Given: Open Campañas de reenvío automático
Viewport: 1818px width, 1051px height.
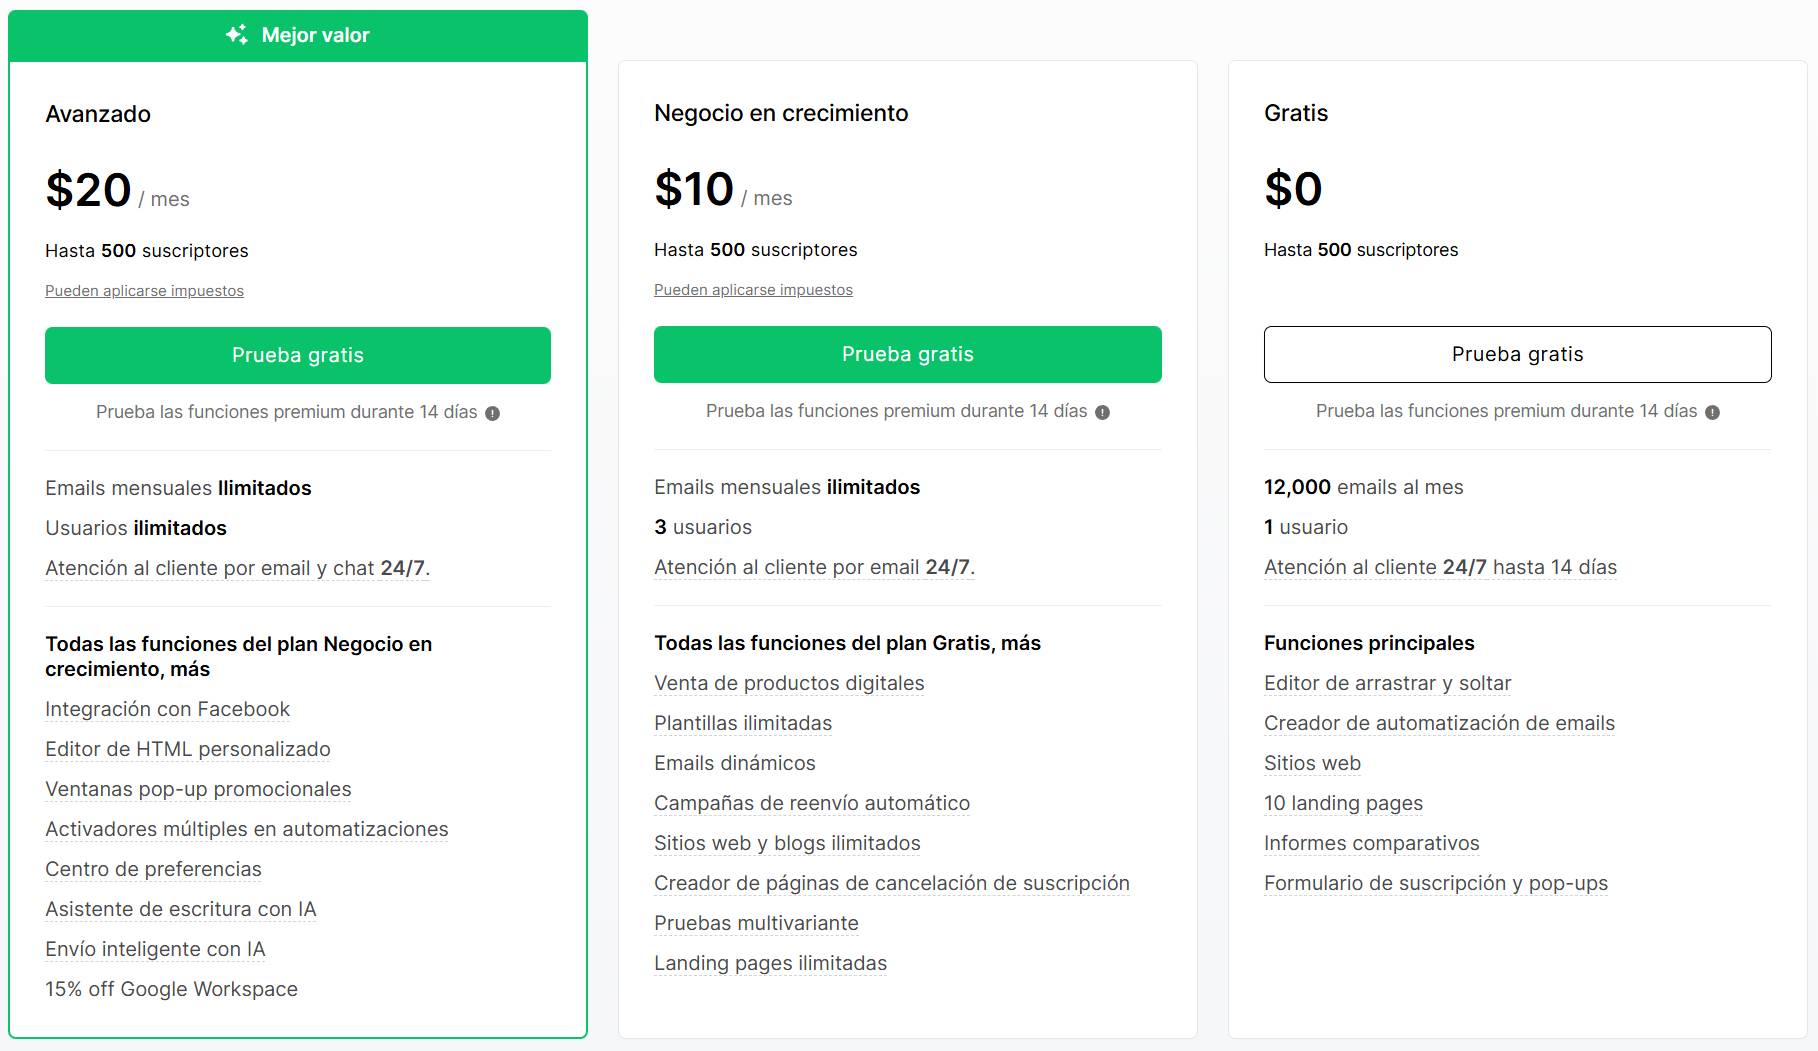Looking at the screenshot, I should click(811, 803).
